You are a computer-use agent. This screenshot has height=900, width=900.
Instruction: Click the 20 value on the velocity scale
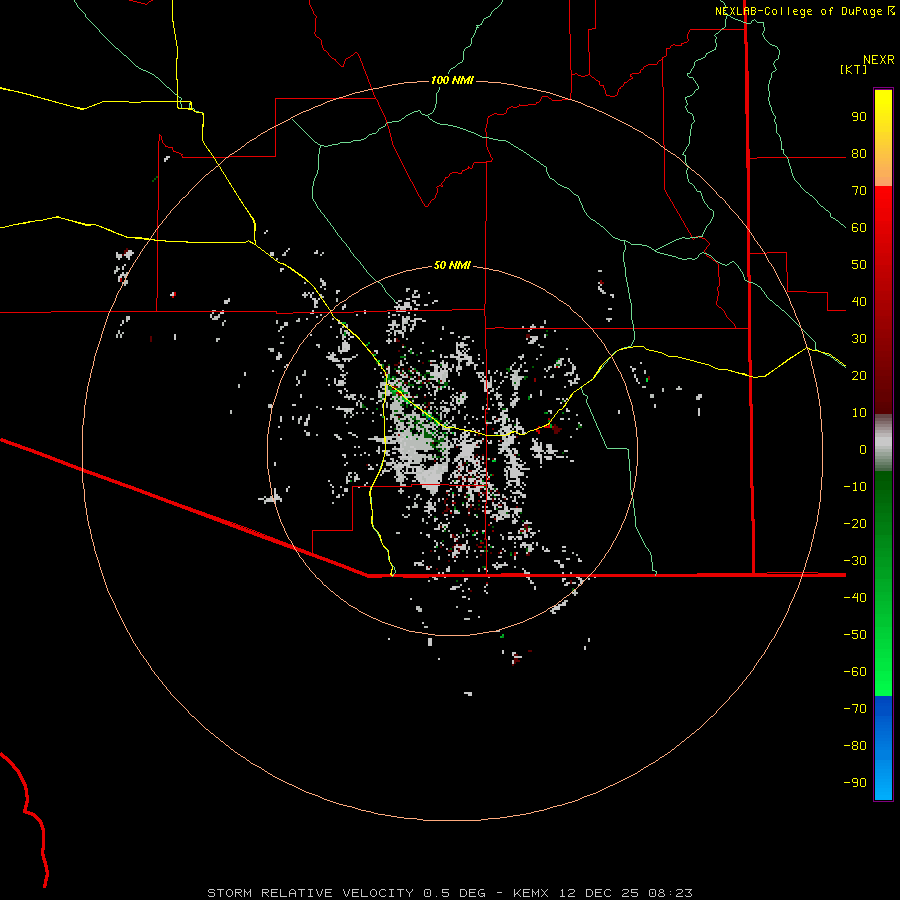click(859, 375)
